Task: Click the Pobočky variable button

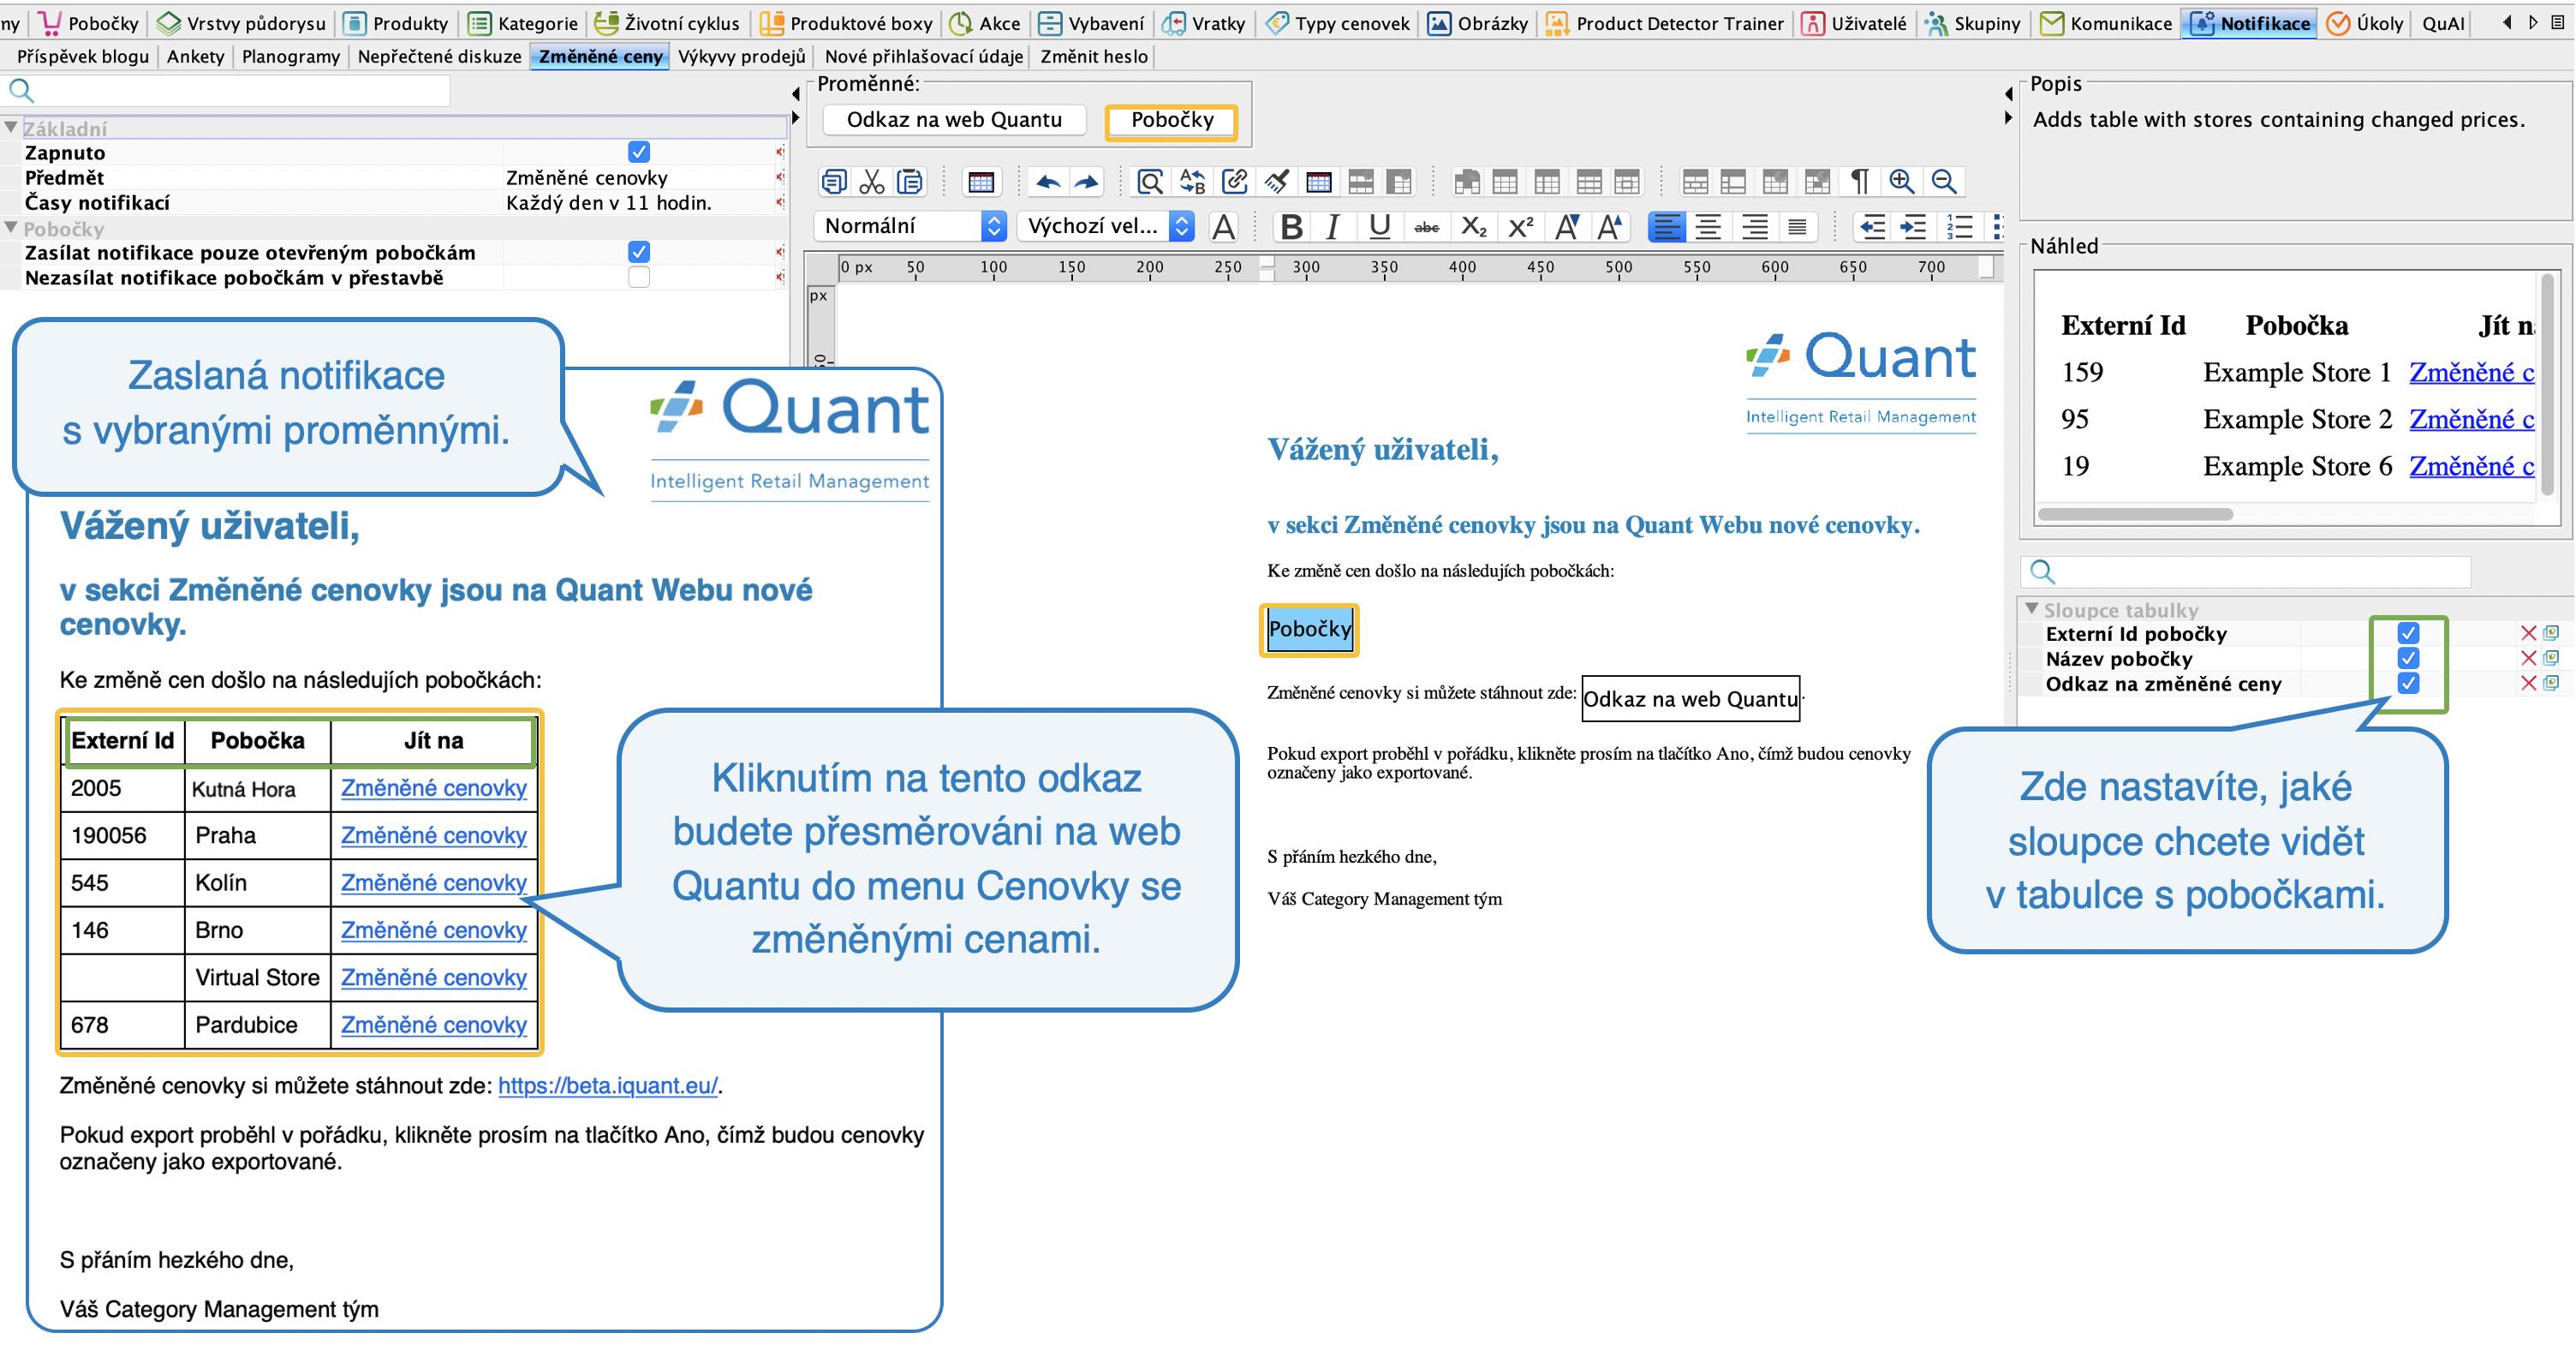Action: click(1172, 120)
